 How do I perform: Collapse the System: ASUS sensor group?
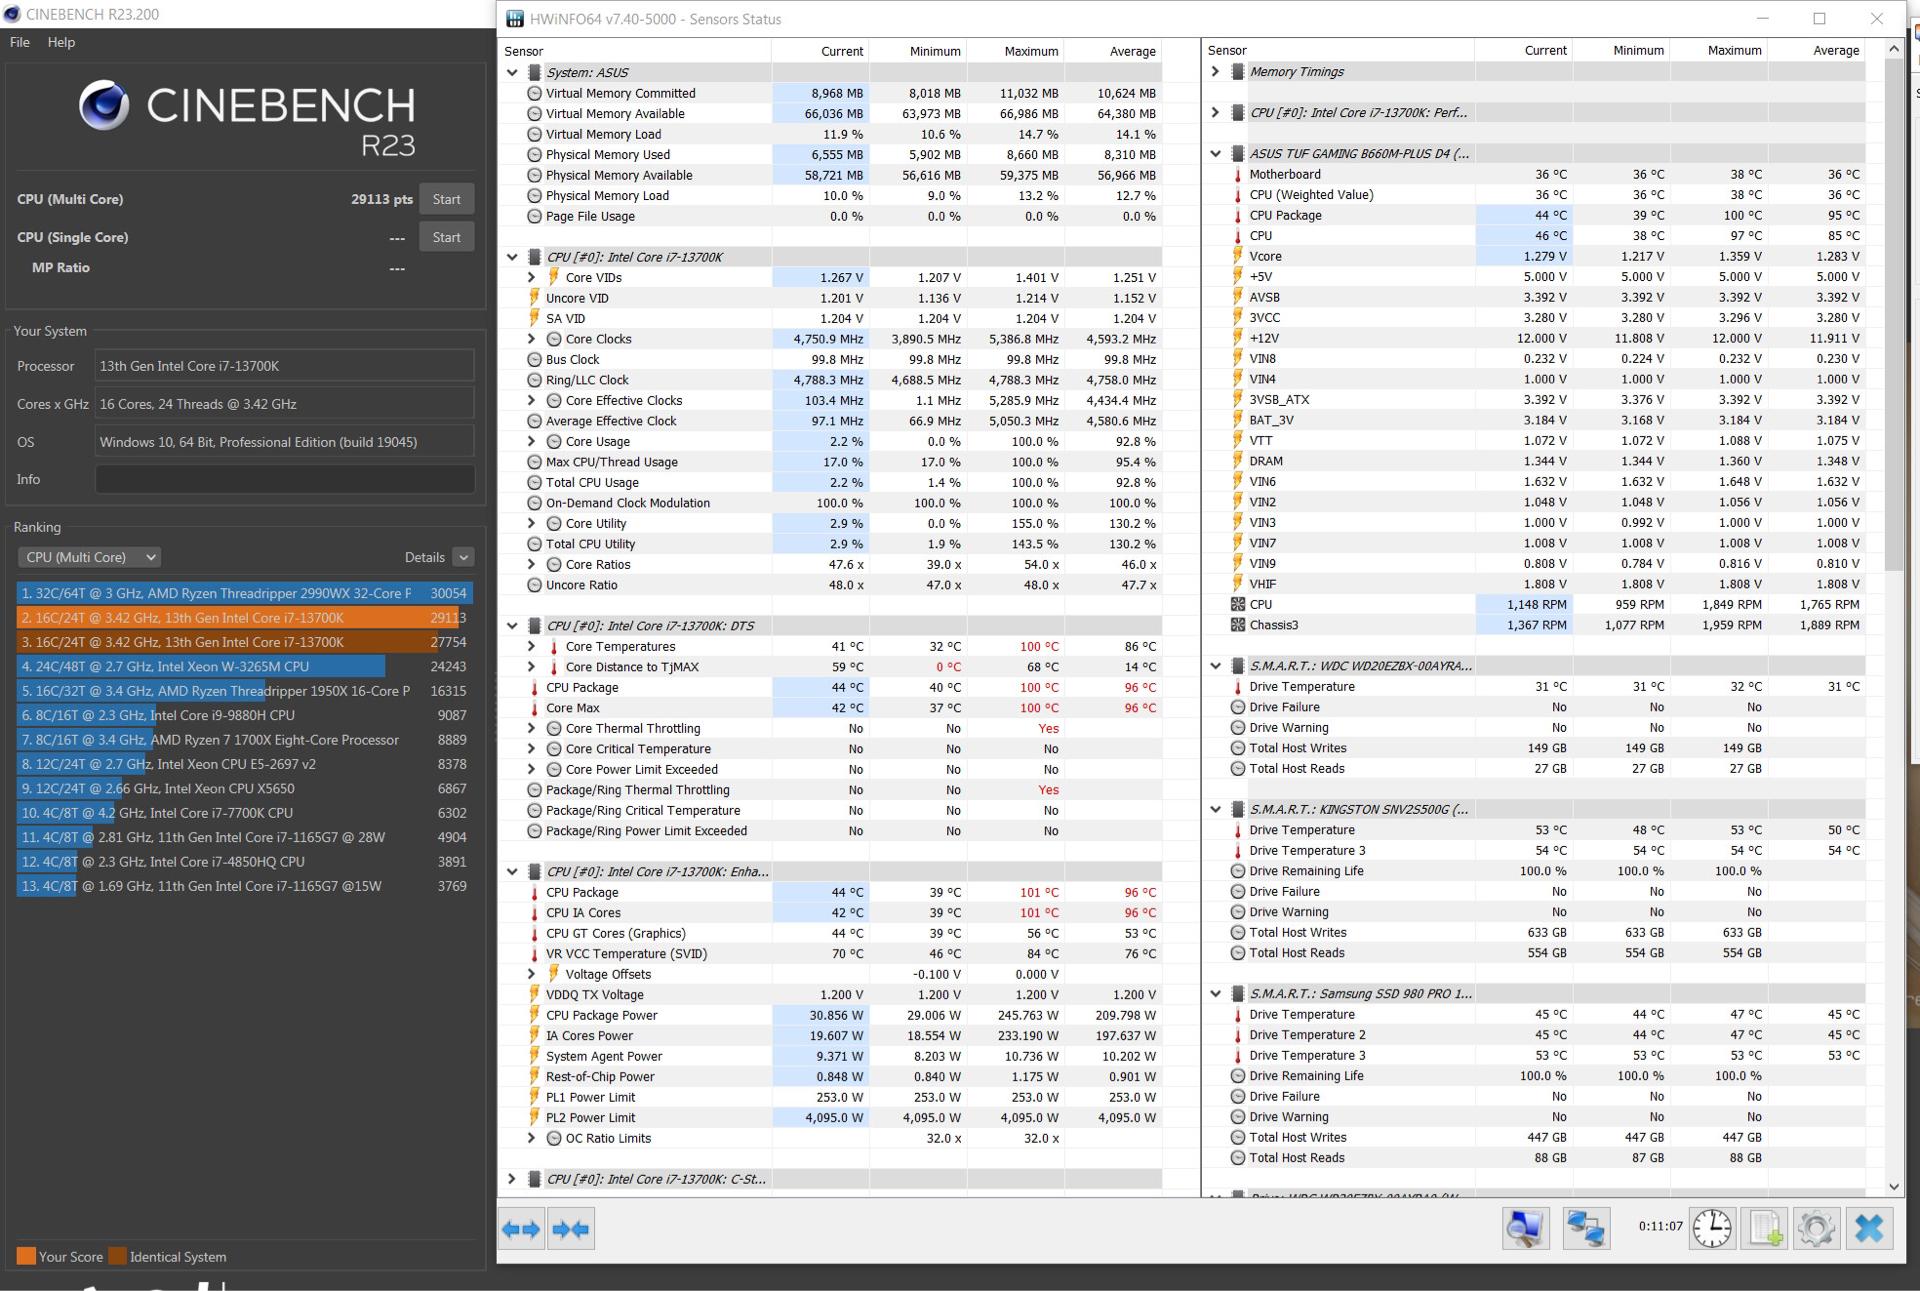click(513, 72)
